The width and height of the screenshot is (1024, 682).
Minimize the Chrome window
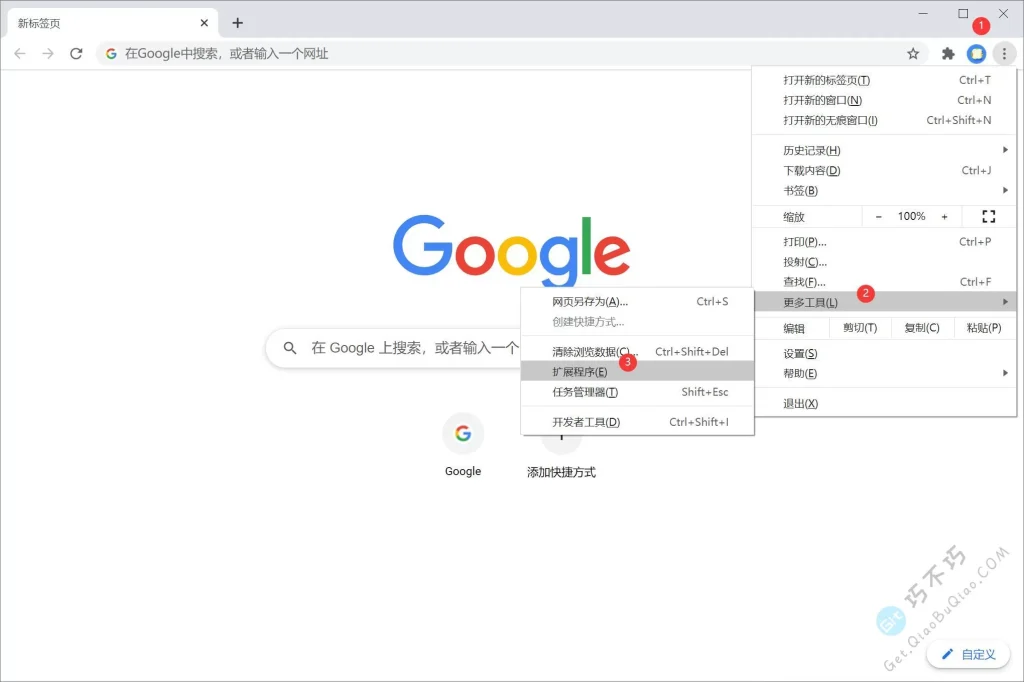[923, 13]
